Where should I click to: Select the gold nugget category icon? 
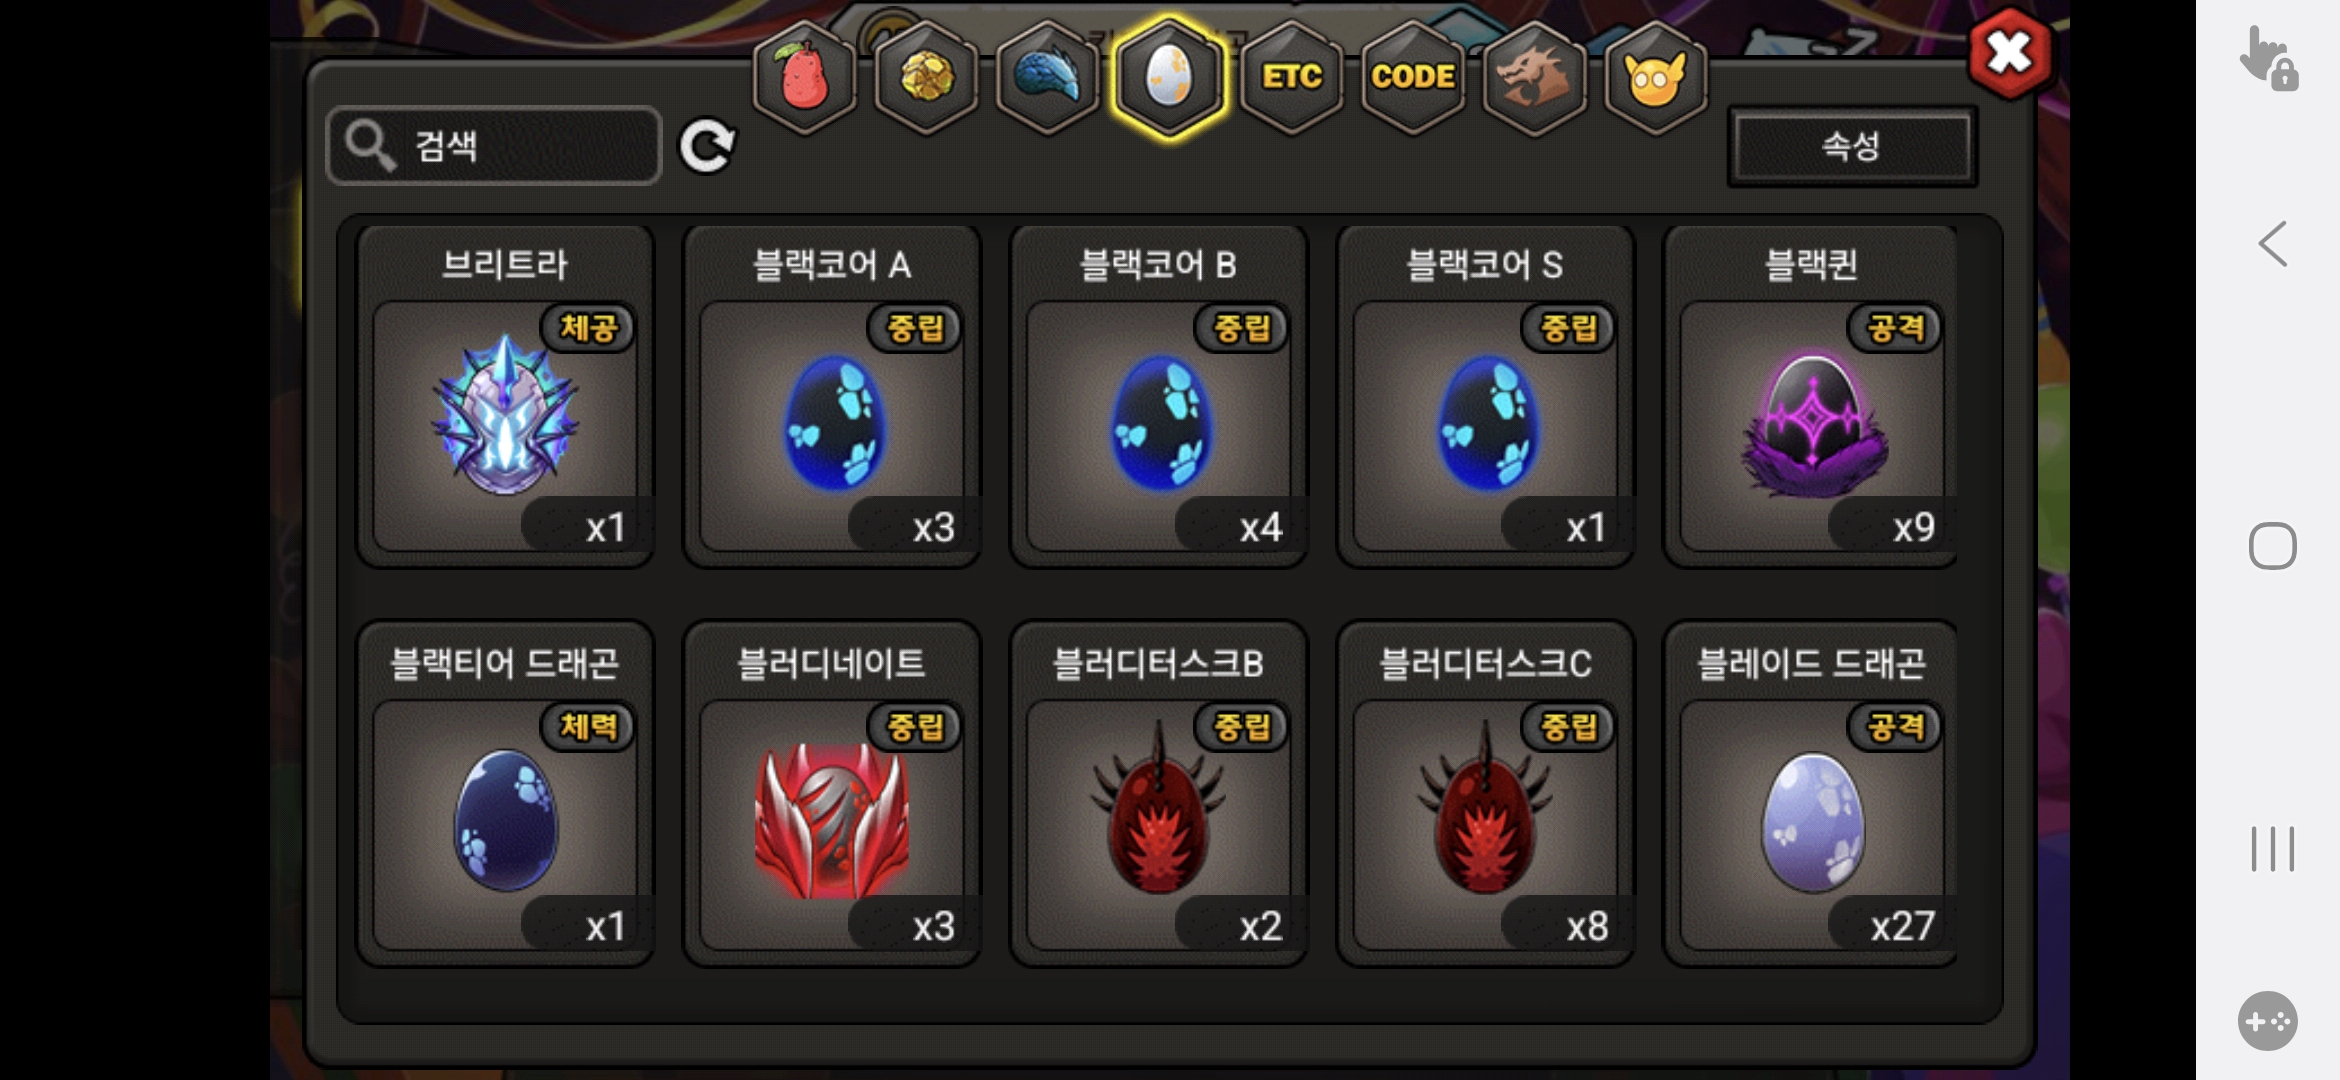click(x=927, y=77)
